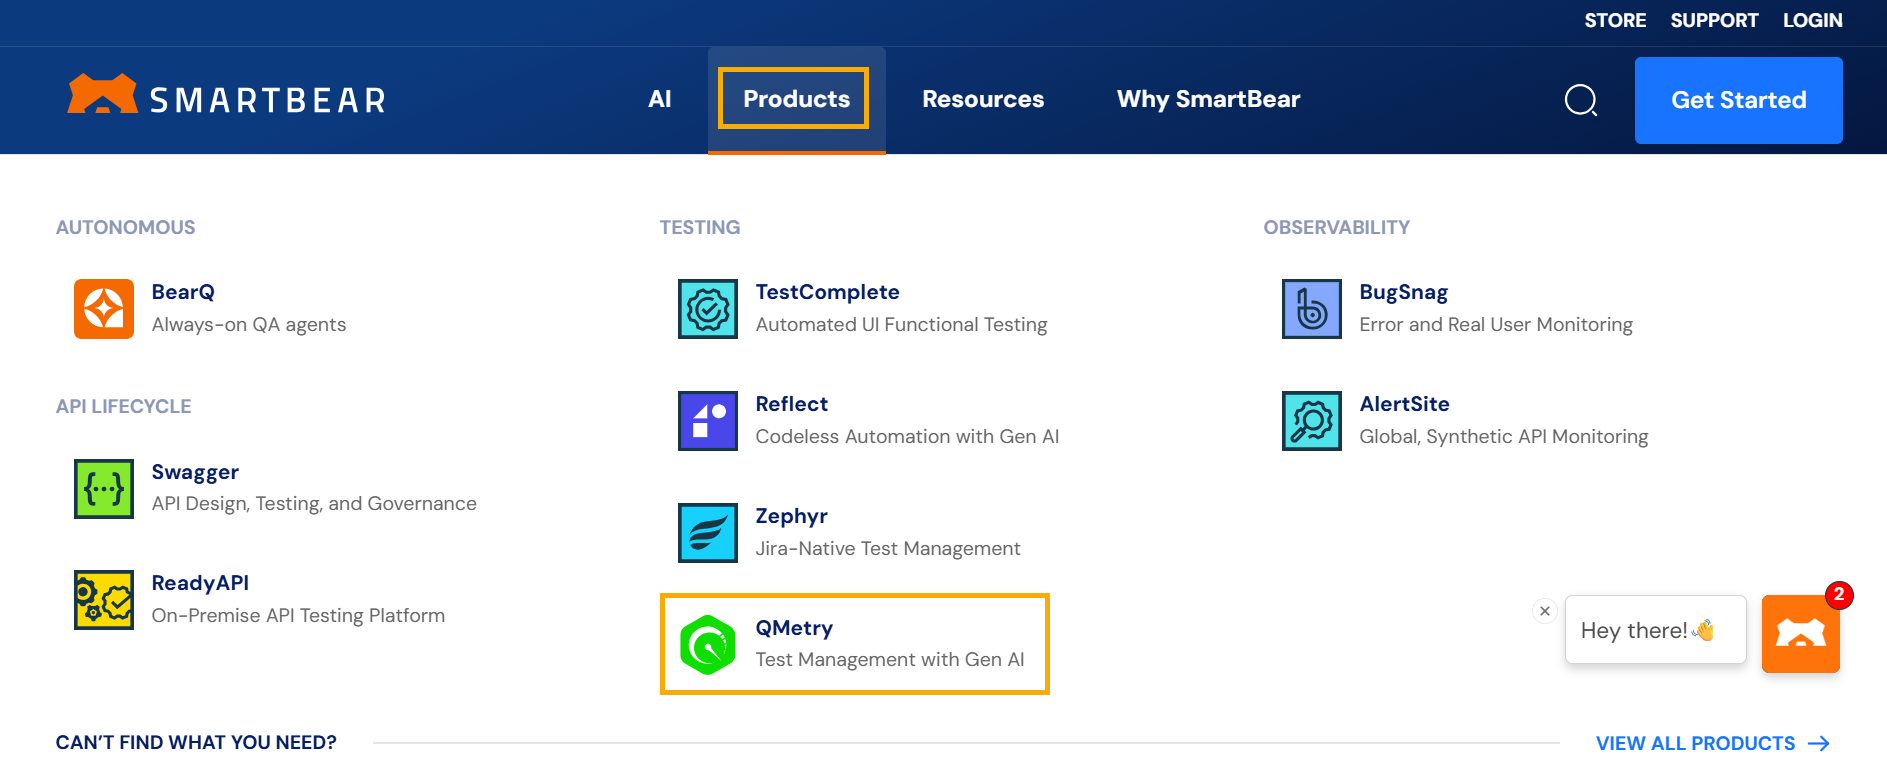Screen dimensions: 1887x784
Task: Click 'Always-on QA agents' description
Action: [x=249, y=325]
